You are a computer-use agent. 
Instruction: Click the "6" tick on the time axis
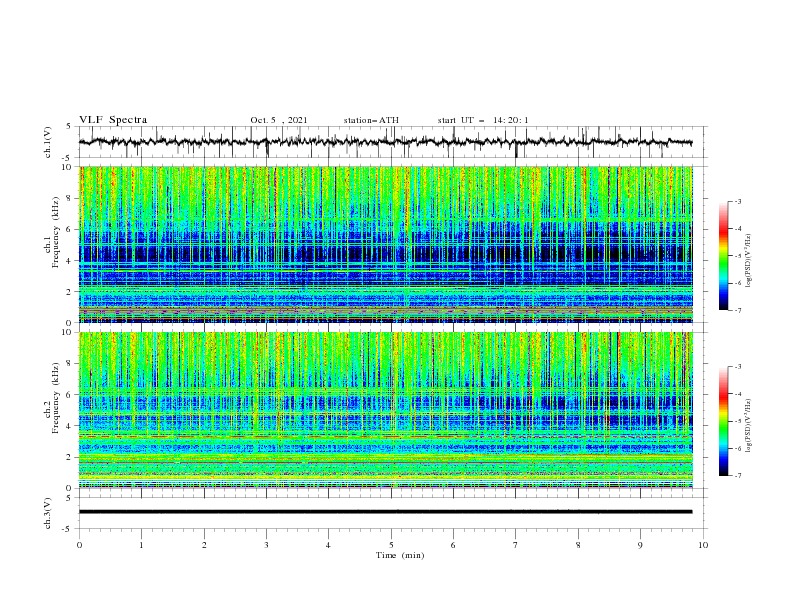click(x=453, y=545)
